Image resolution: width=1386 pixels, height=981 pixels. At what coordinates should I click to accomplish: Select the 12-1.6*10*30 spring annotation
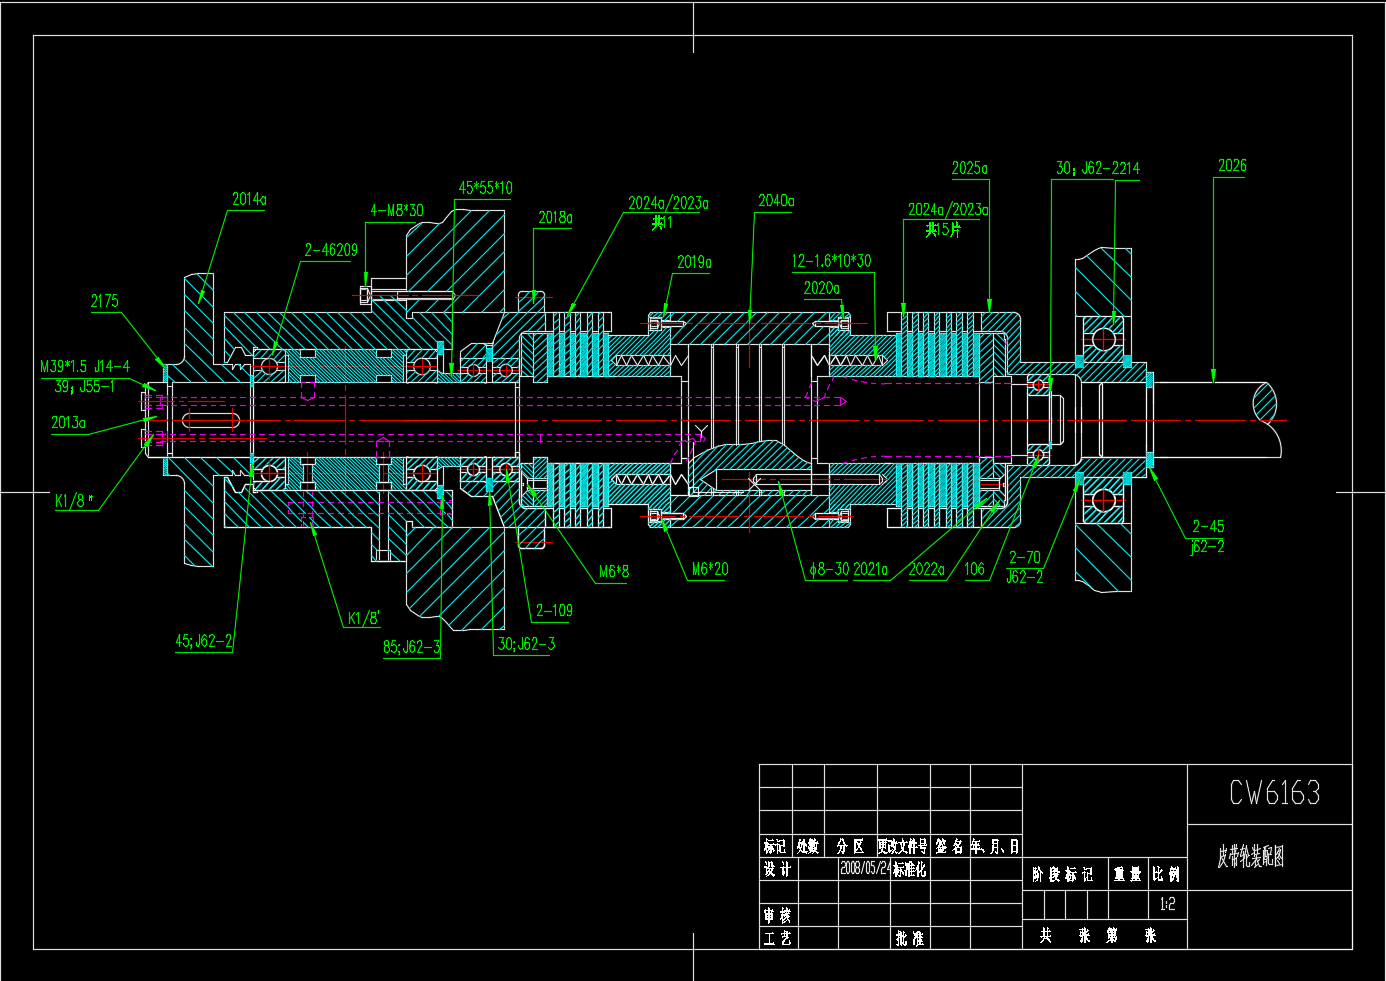pos(831,261)
